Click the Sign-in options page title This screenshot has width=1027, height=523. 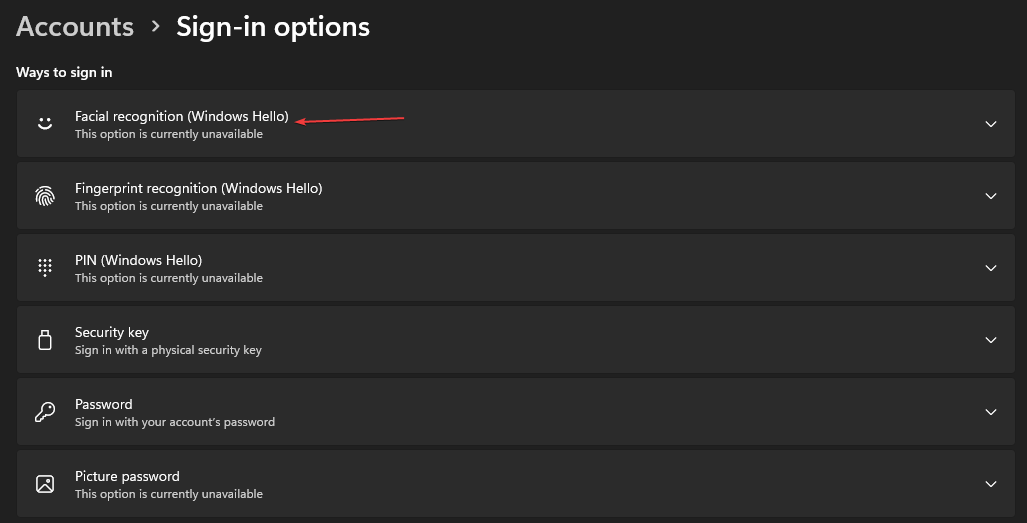(x=273, y=27)
